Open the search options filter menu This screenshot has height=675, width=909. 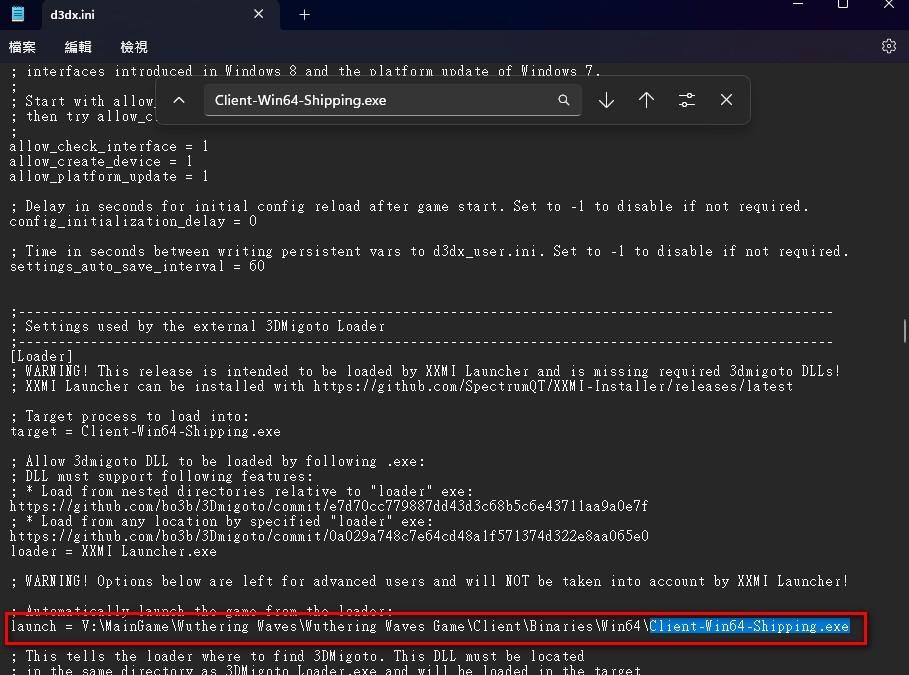click(686, 100)
